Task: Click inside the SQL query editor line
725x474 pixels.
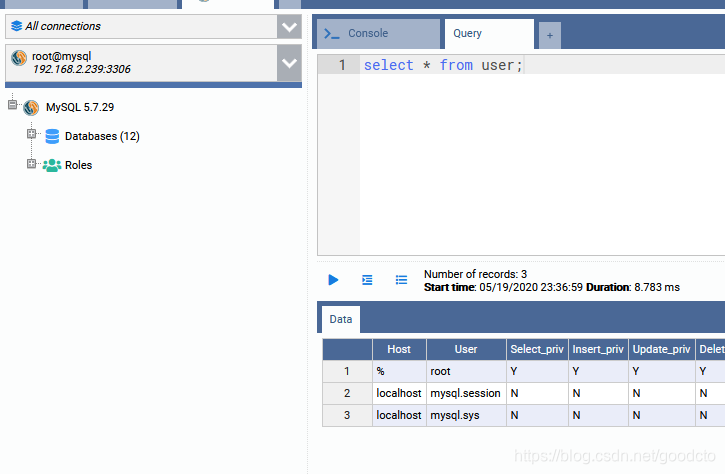Action: [x=542, y=65]
